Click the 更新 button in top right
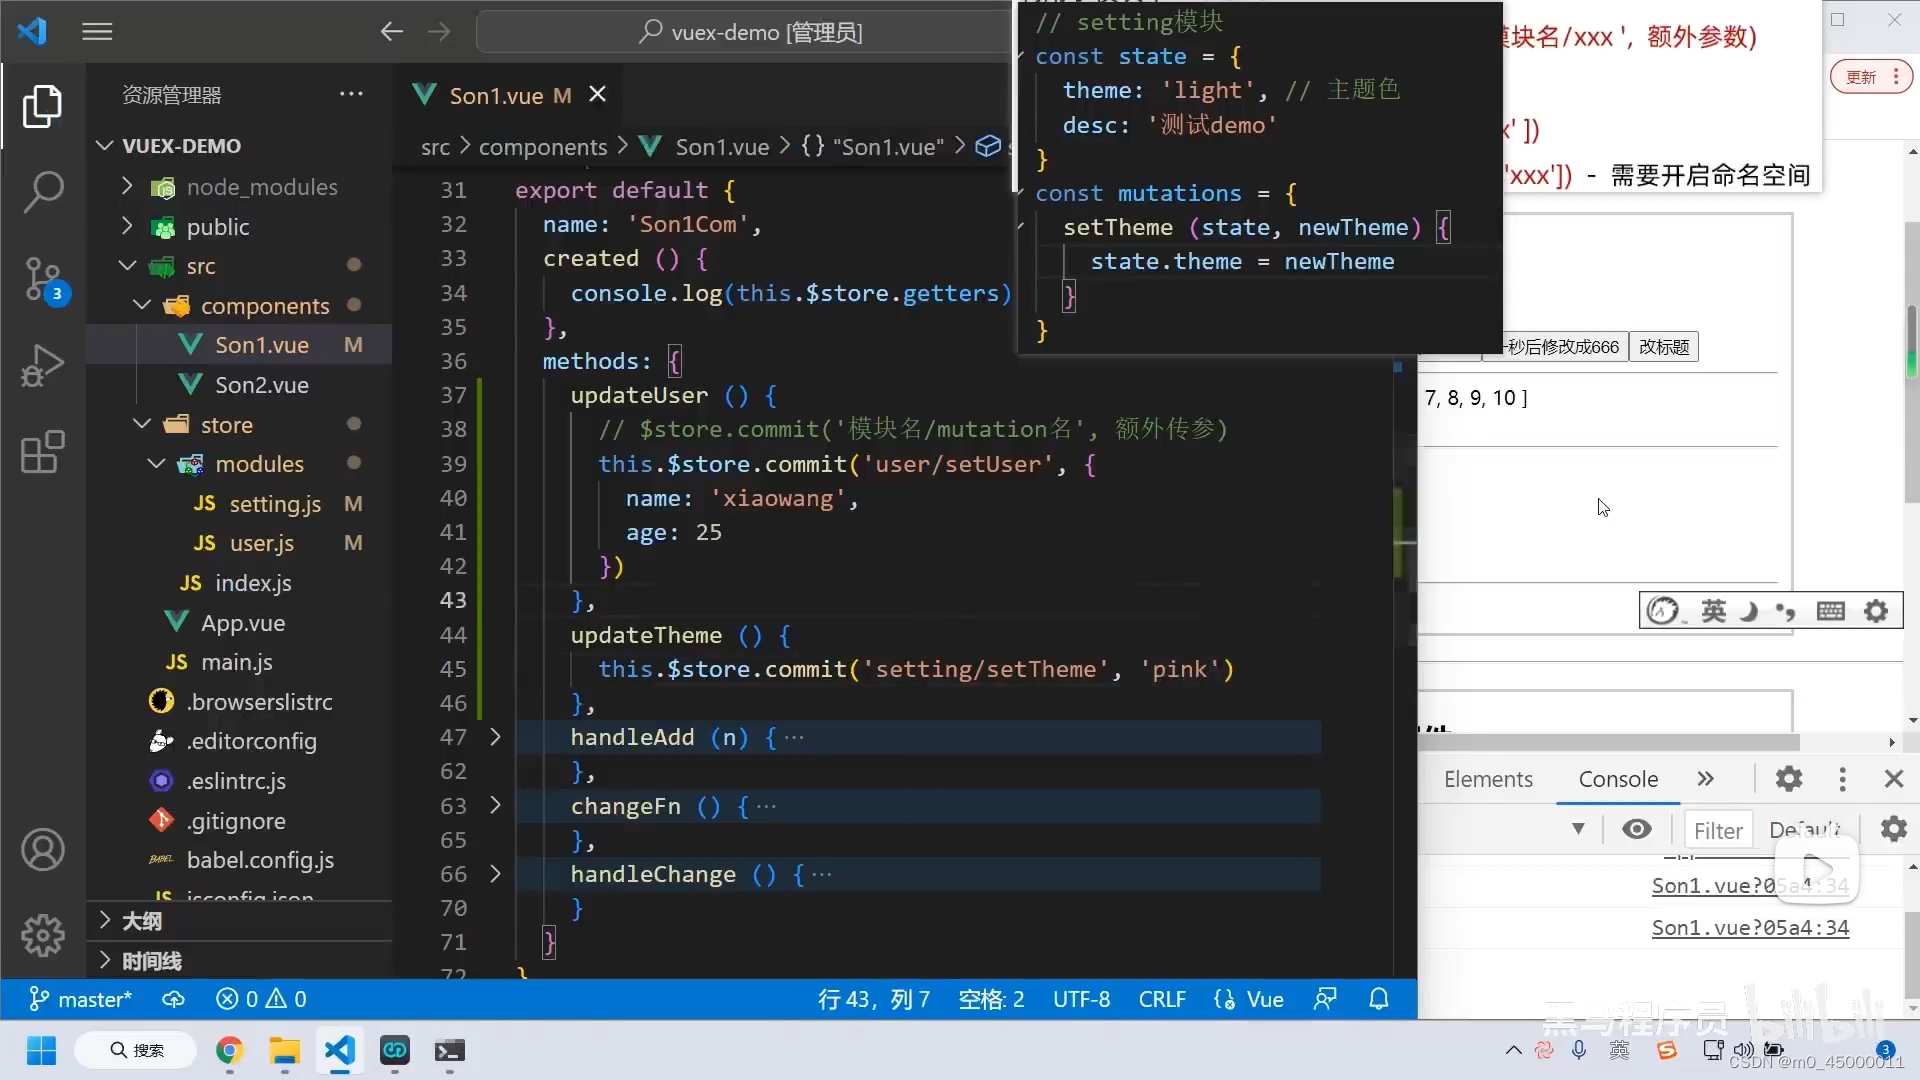The image size is (1920, 1080). [x=1863, y=75]
